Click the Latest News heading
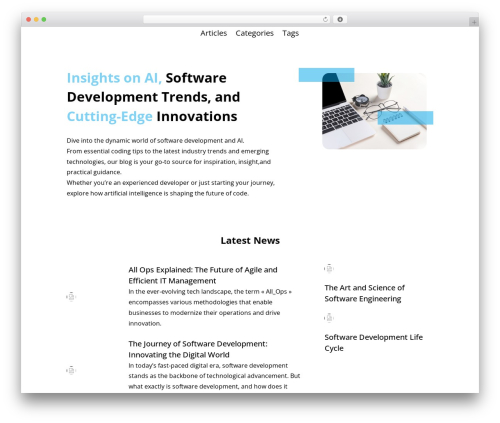 click(250, 240)
